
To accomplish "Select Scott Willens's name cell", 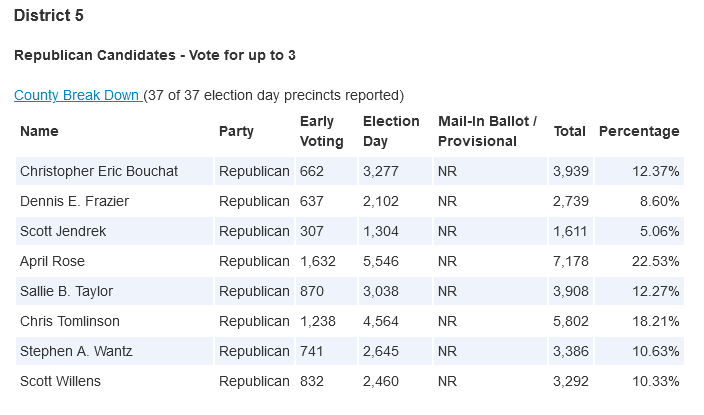I will coord(60,381).
